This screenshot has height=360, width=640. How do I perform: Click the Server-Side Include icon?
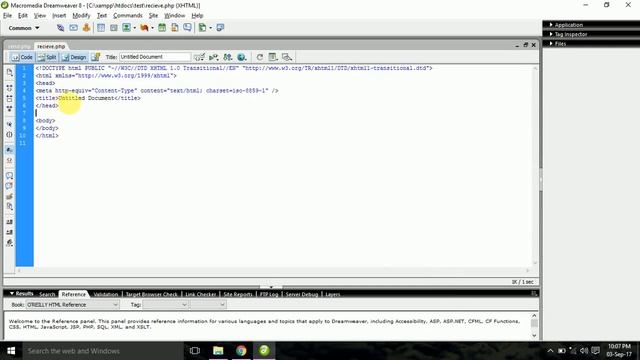tap(175, 28)
